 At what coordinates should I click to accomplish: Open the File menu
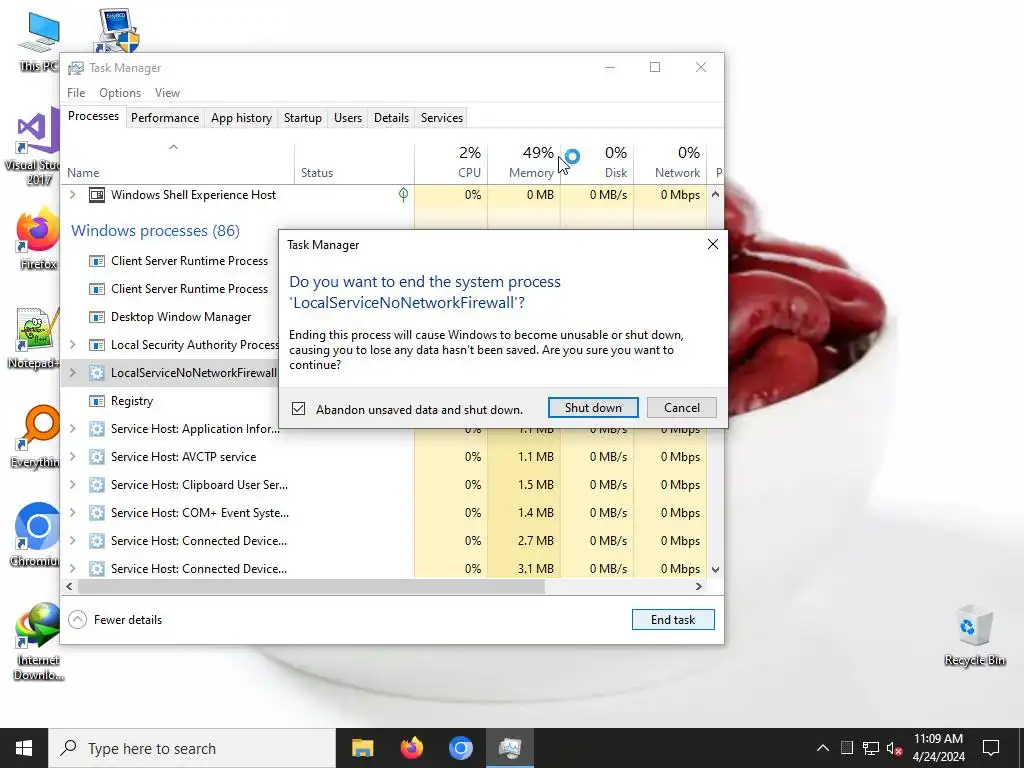click(x=76, y=93)
